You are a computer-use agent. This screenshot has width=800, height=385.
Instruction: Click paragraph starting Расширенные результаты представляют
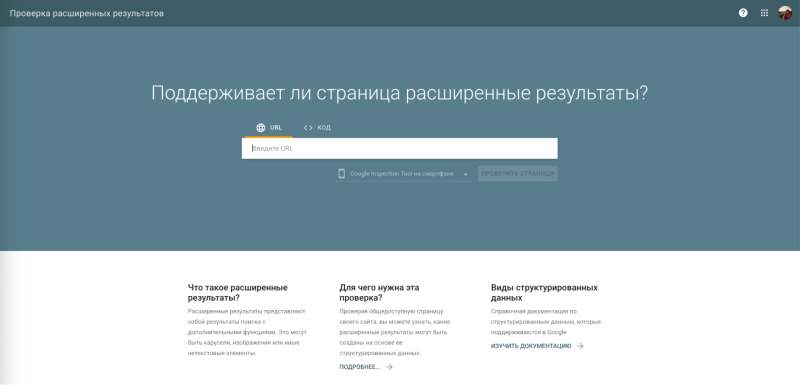click(247, 332)
